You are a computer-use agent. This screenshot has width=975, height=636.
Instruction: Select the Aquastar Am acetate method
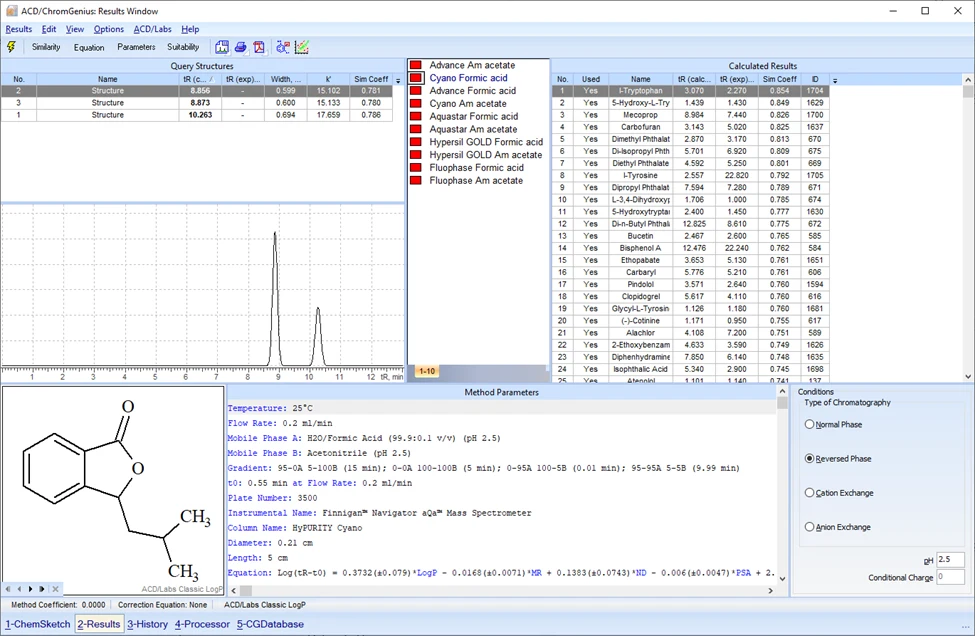click(x=473, y=129)
